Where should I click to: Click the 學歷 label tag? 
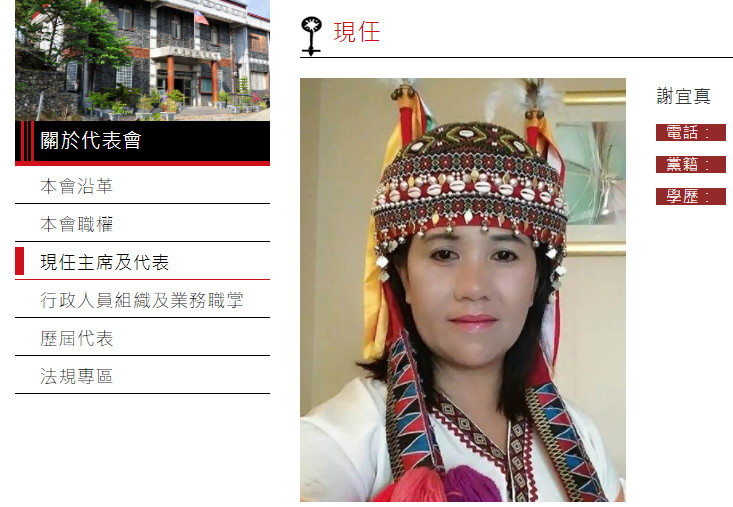[x=690, y=196]
